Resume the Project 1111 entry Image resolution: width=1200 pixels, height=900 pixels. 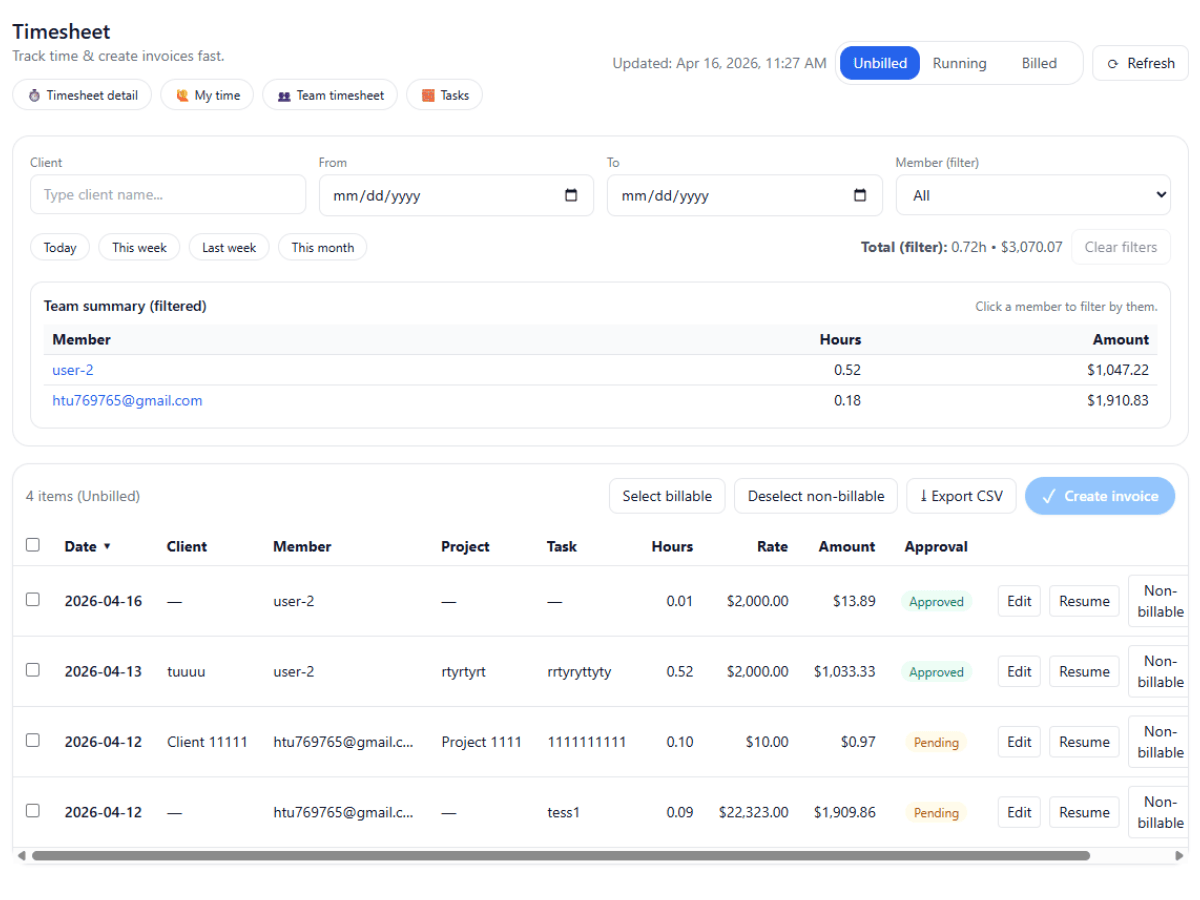1084,742
